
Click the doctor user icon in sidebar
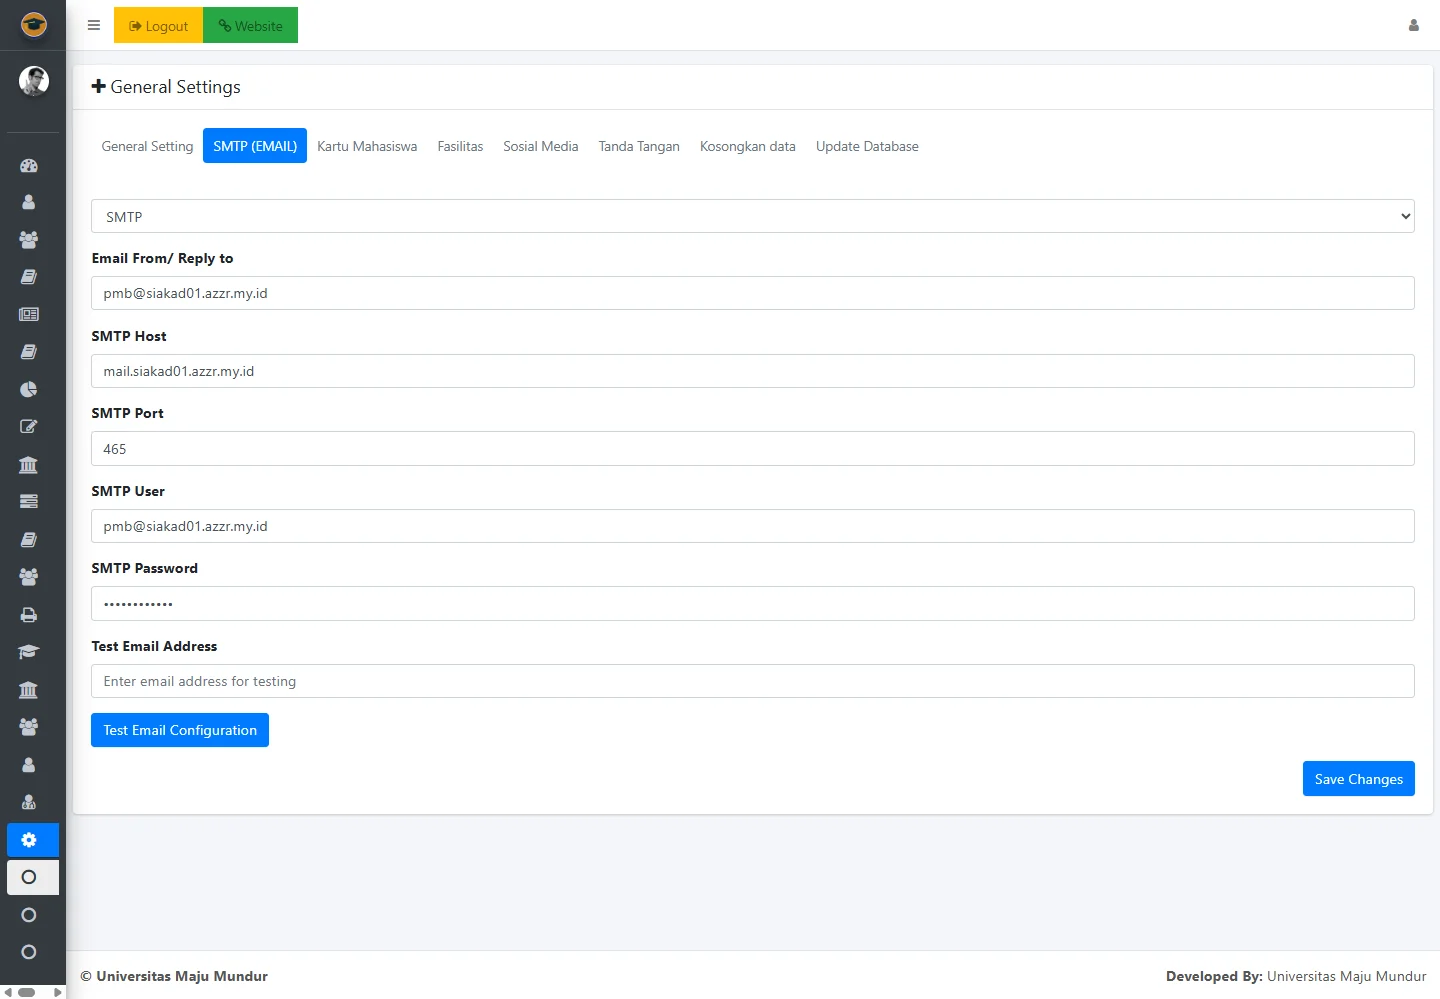[x=29, y=802]
